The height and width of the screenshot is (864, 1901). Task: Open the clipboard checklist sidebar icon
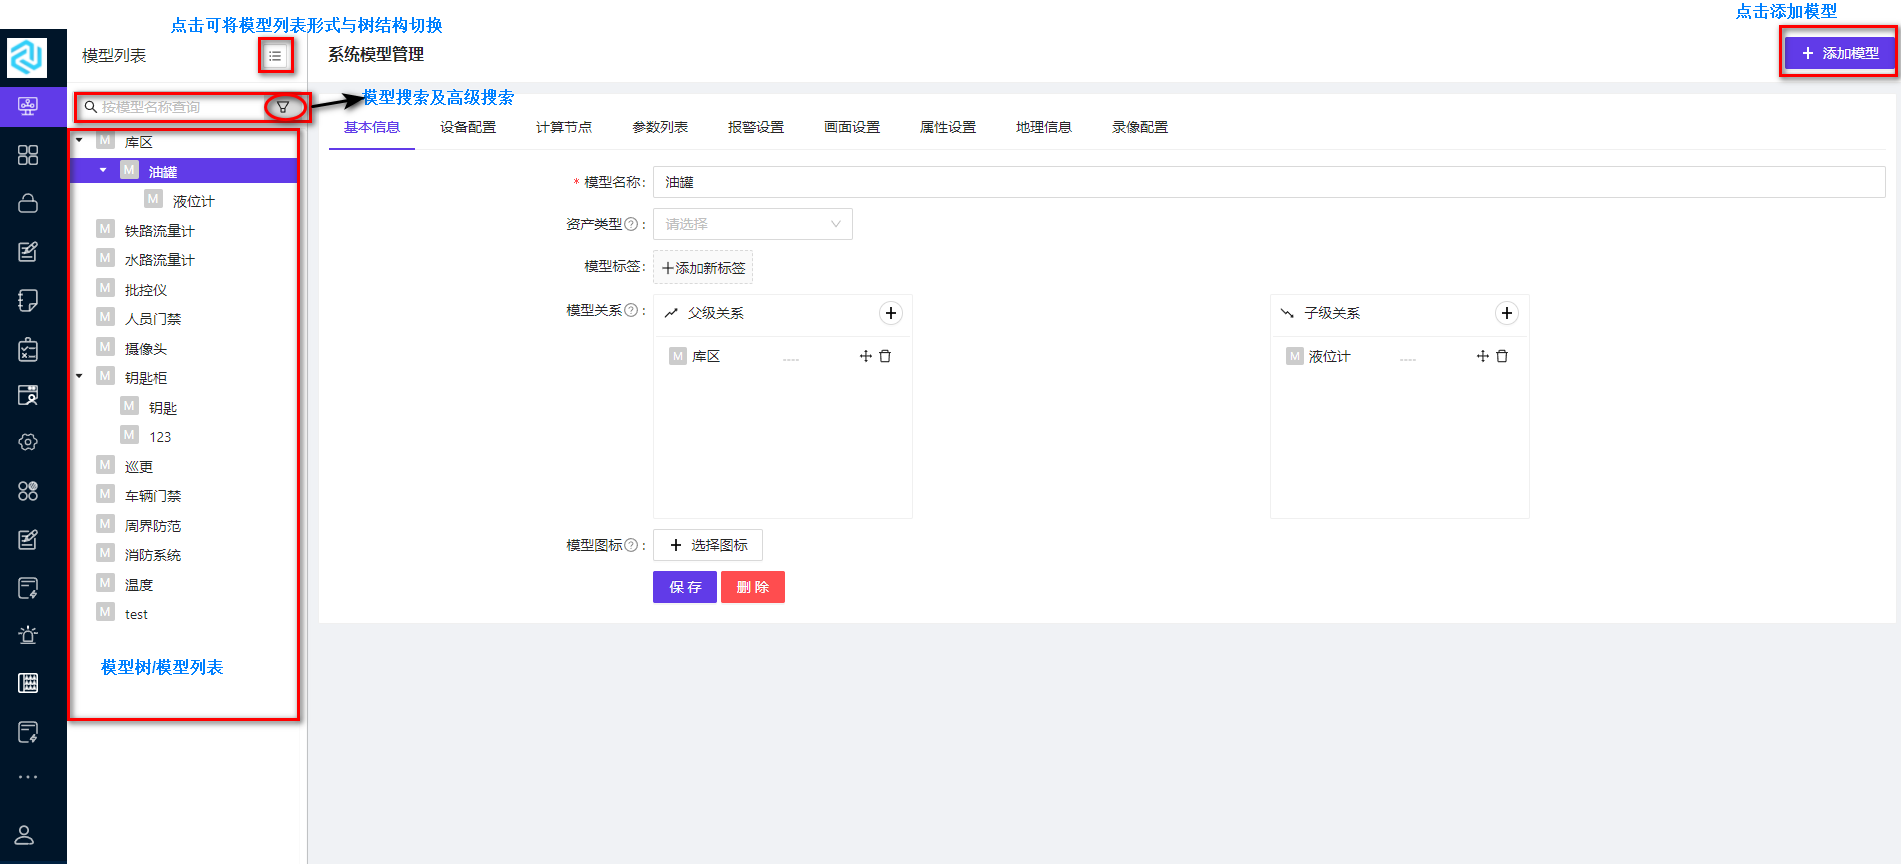(28, 348)
